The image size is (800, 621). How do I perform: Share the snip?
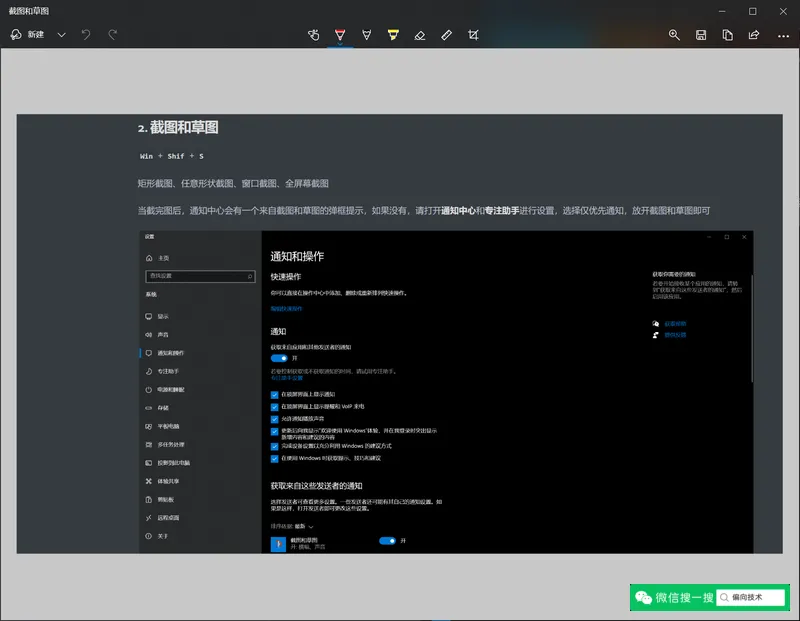[754, 35]
